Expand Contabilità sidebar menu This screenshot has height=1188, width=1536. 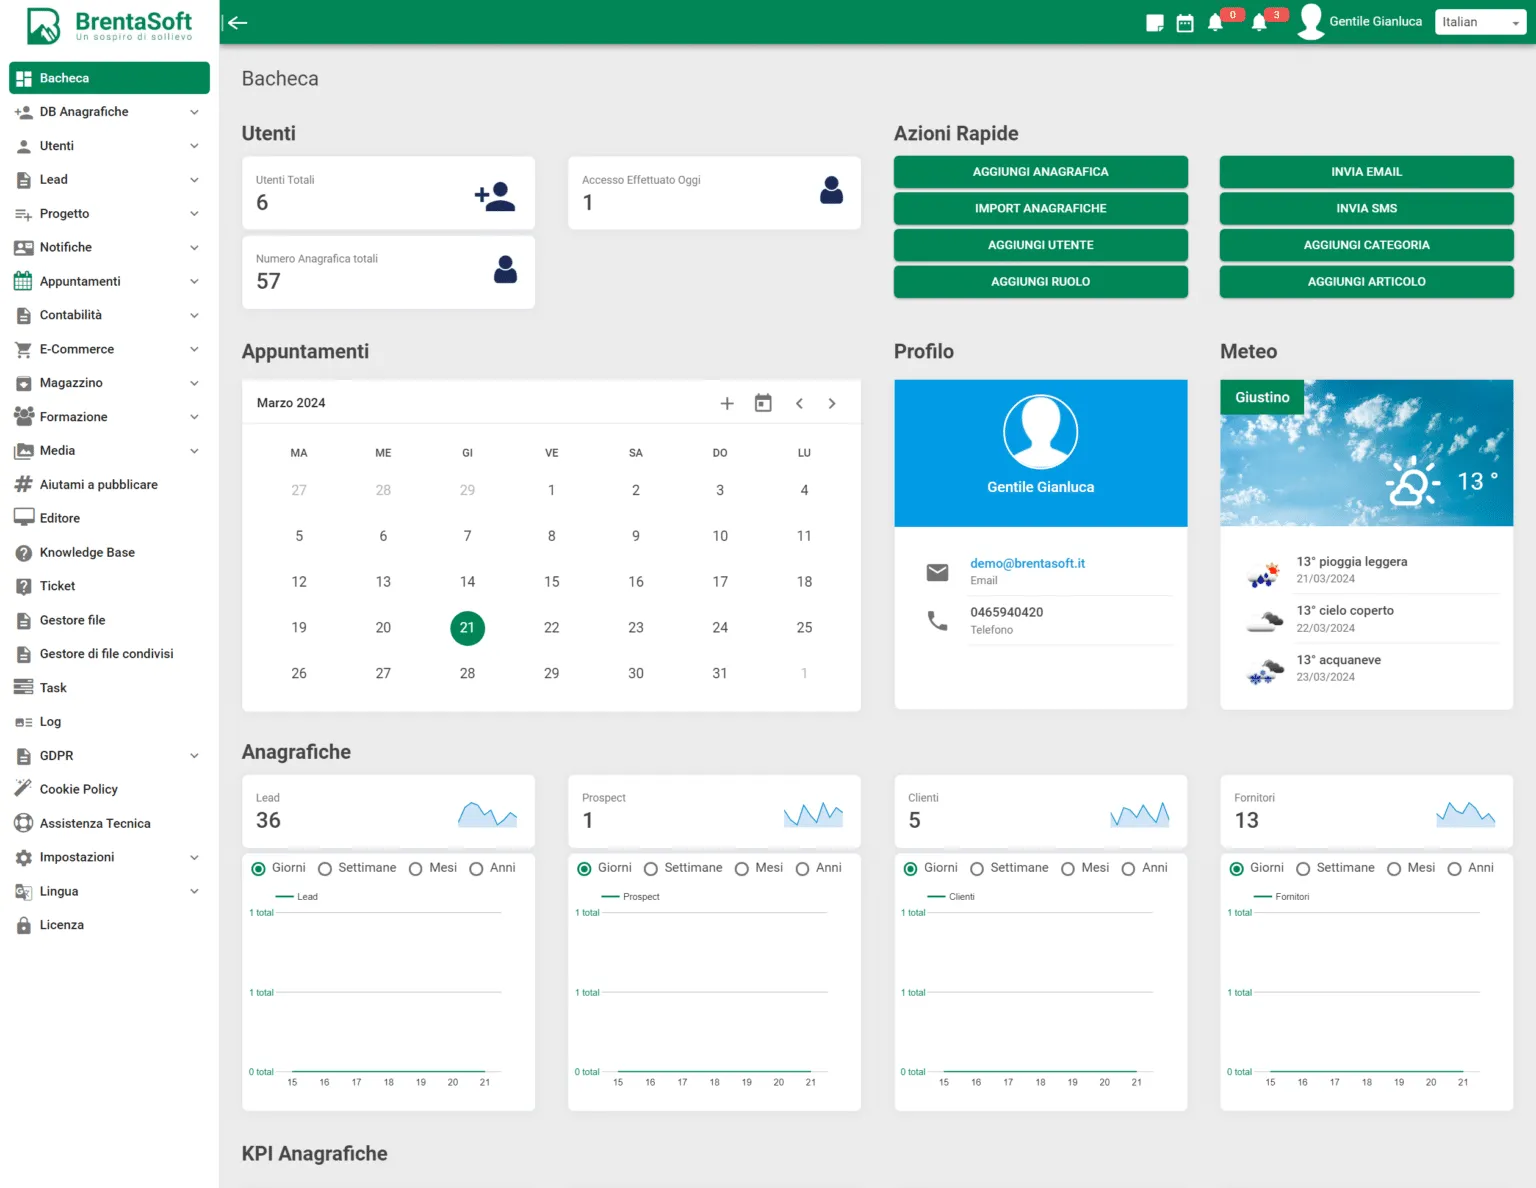[x=110, y=315]
